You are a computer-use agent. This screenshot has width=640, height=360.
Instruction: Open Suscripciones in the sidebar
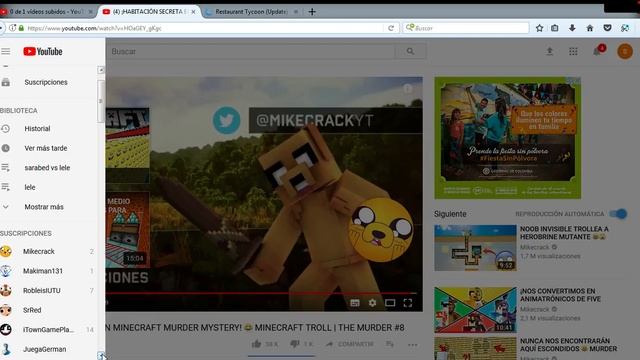(46, 82)
